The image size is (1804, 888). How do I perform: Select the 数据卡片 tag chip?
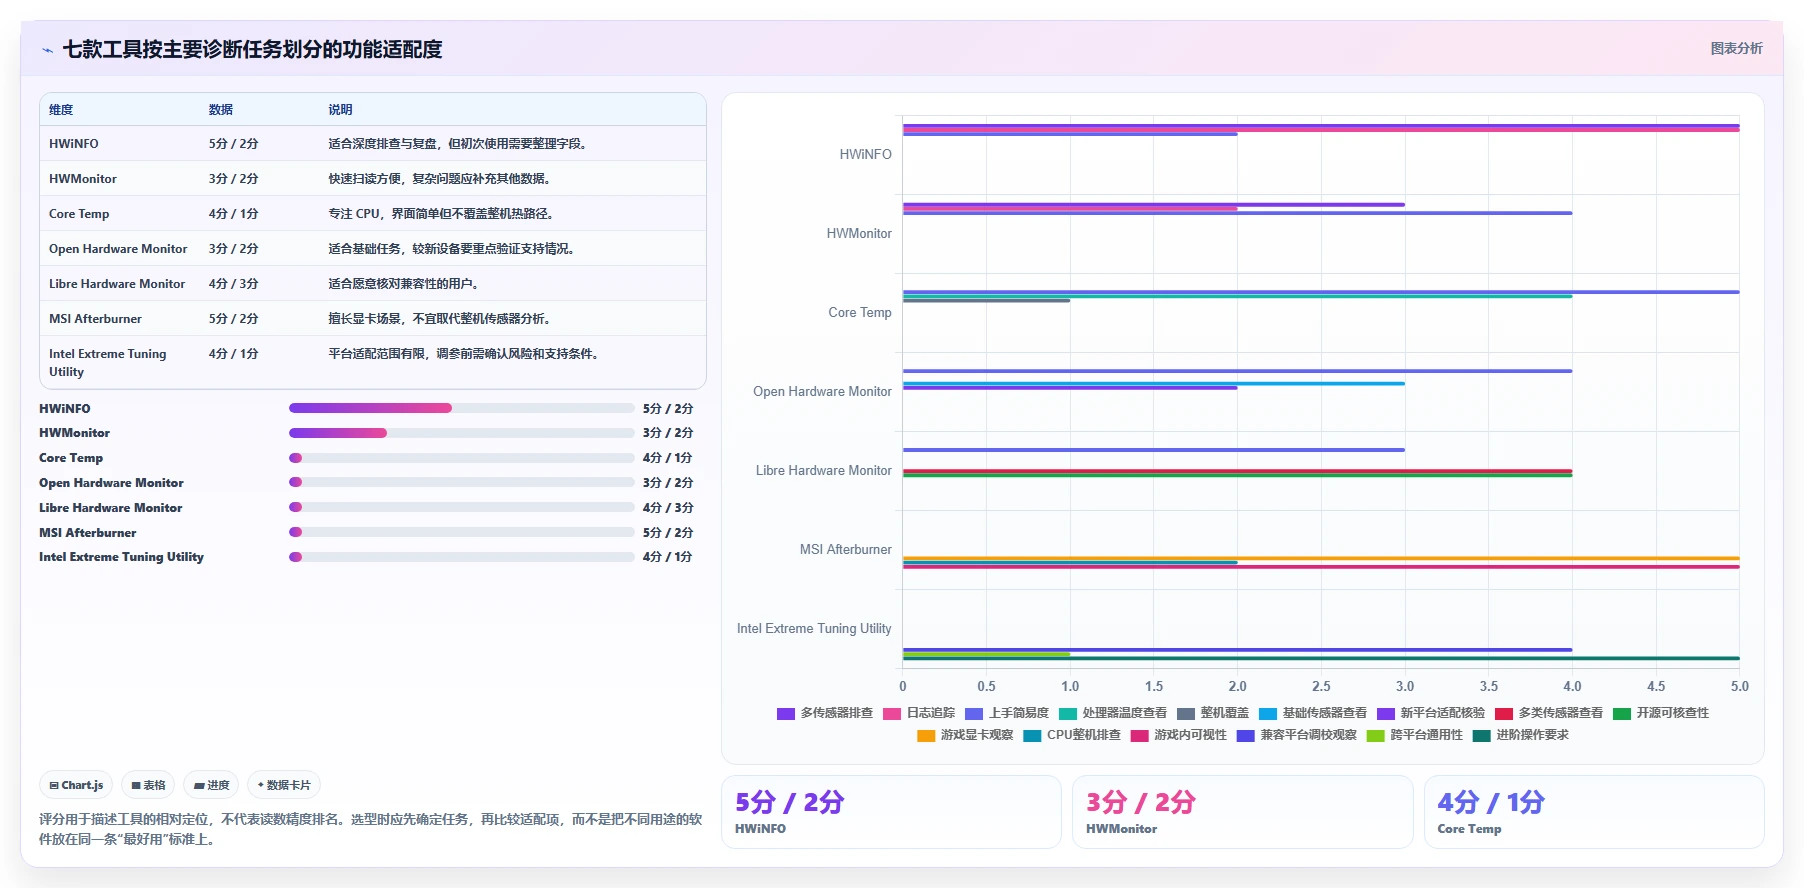coord(284,785)
